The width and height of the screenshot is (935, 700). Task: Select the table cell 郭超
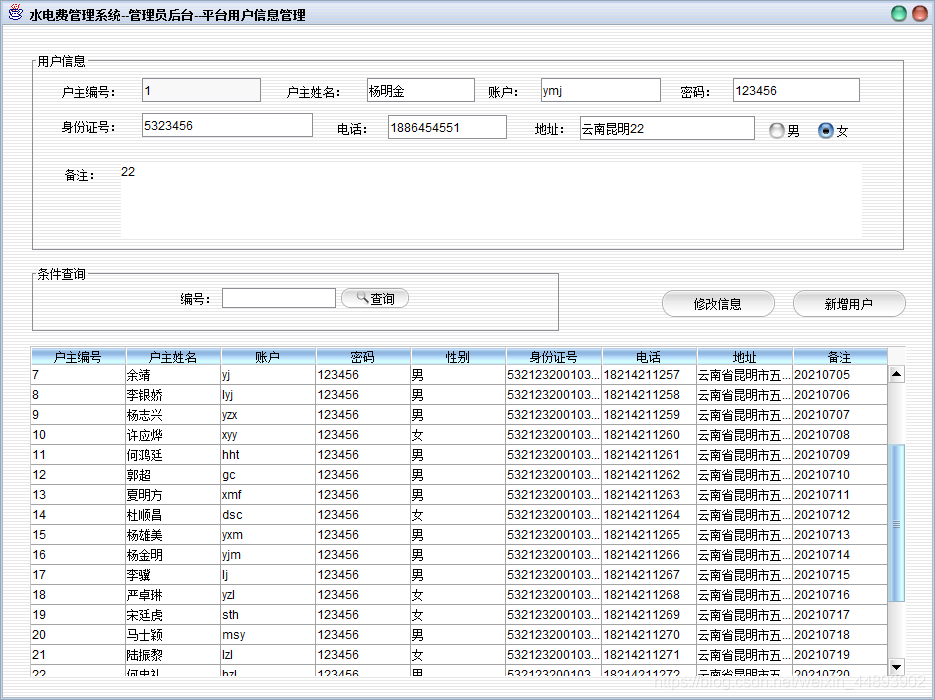173,475
